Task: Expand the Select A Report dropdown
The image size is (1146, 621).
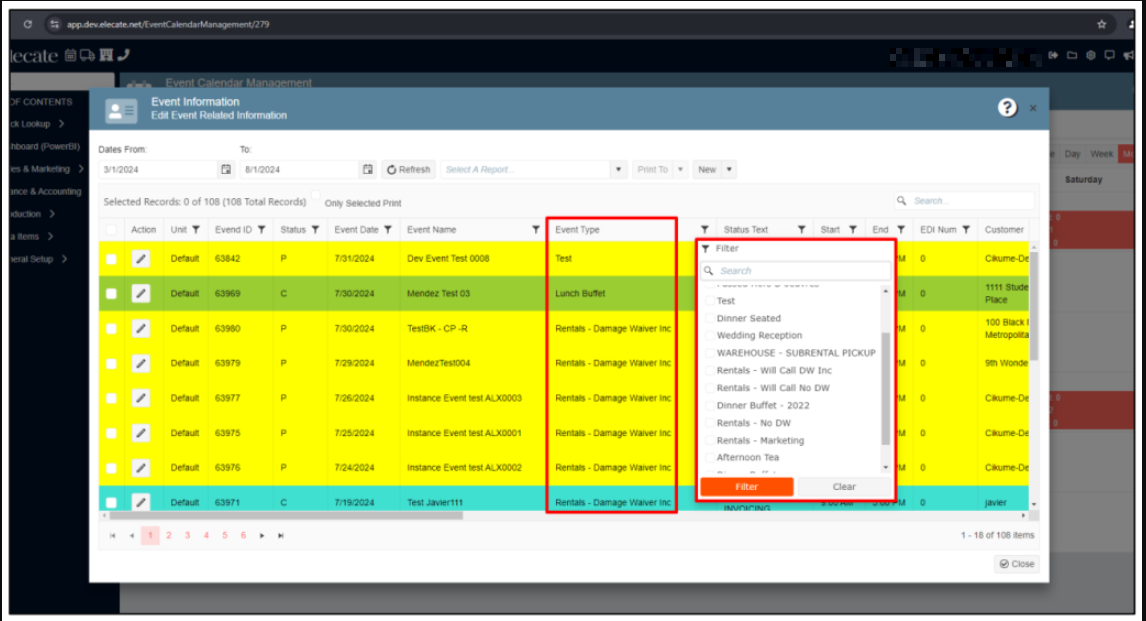Action: point(618,170)
